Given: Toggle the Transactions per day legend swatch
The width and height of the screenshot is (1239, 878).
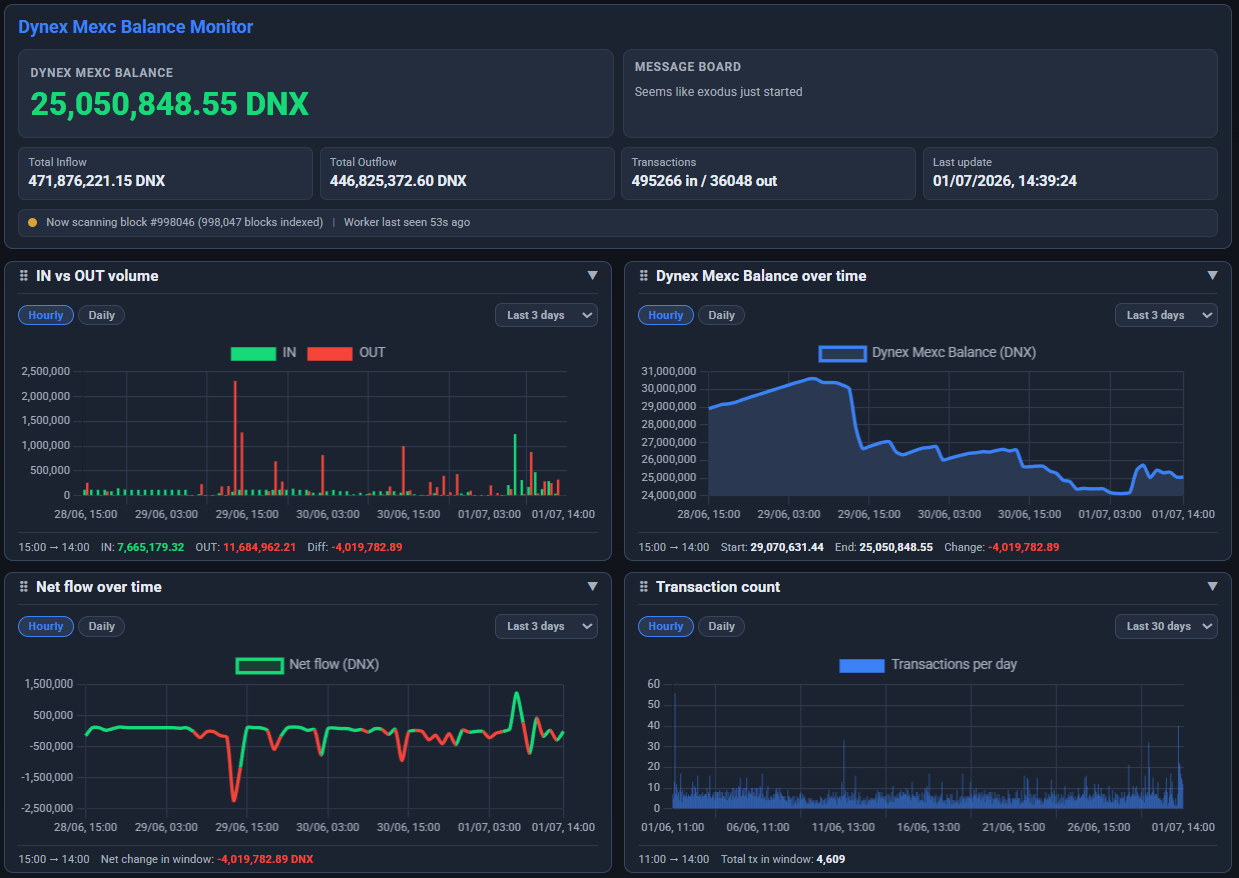Looking at the screenshot, I should (x=862, y=665).
